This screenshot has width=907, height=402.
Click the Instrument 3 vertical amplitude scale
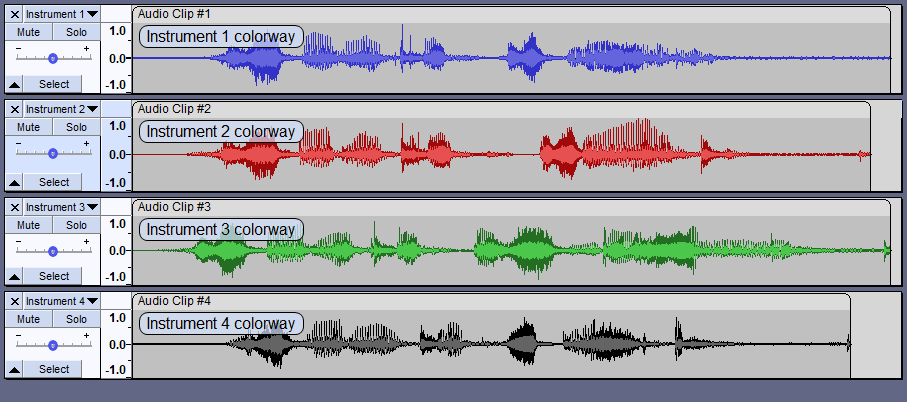[x=116, y=250]
